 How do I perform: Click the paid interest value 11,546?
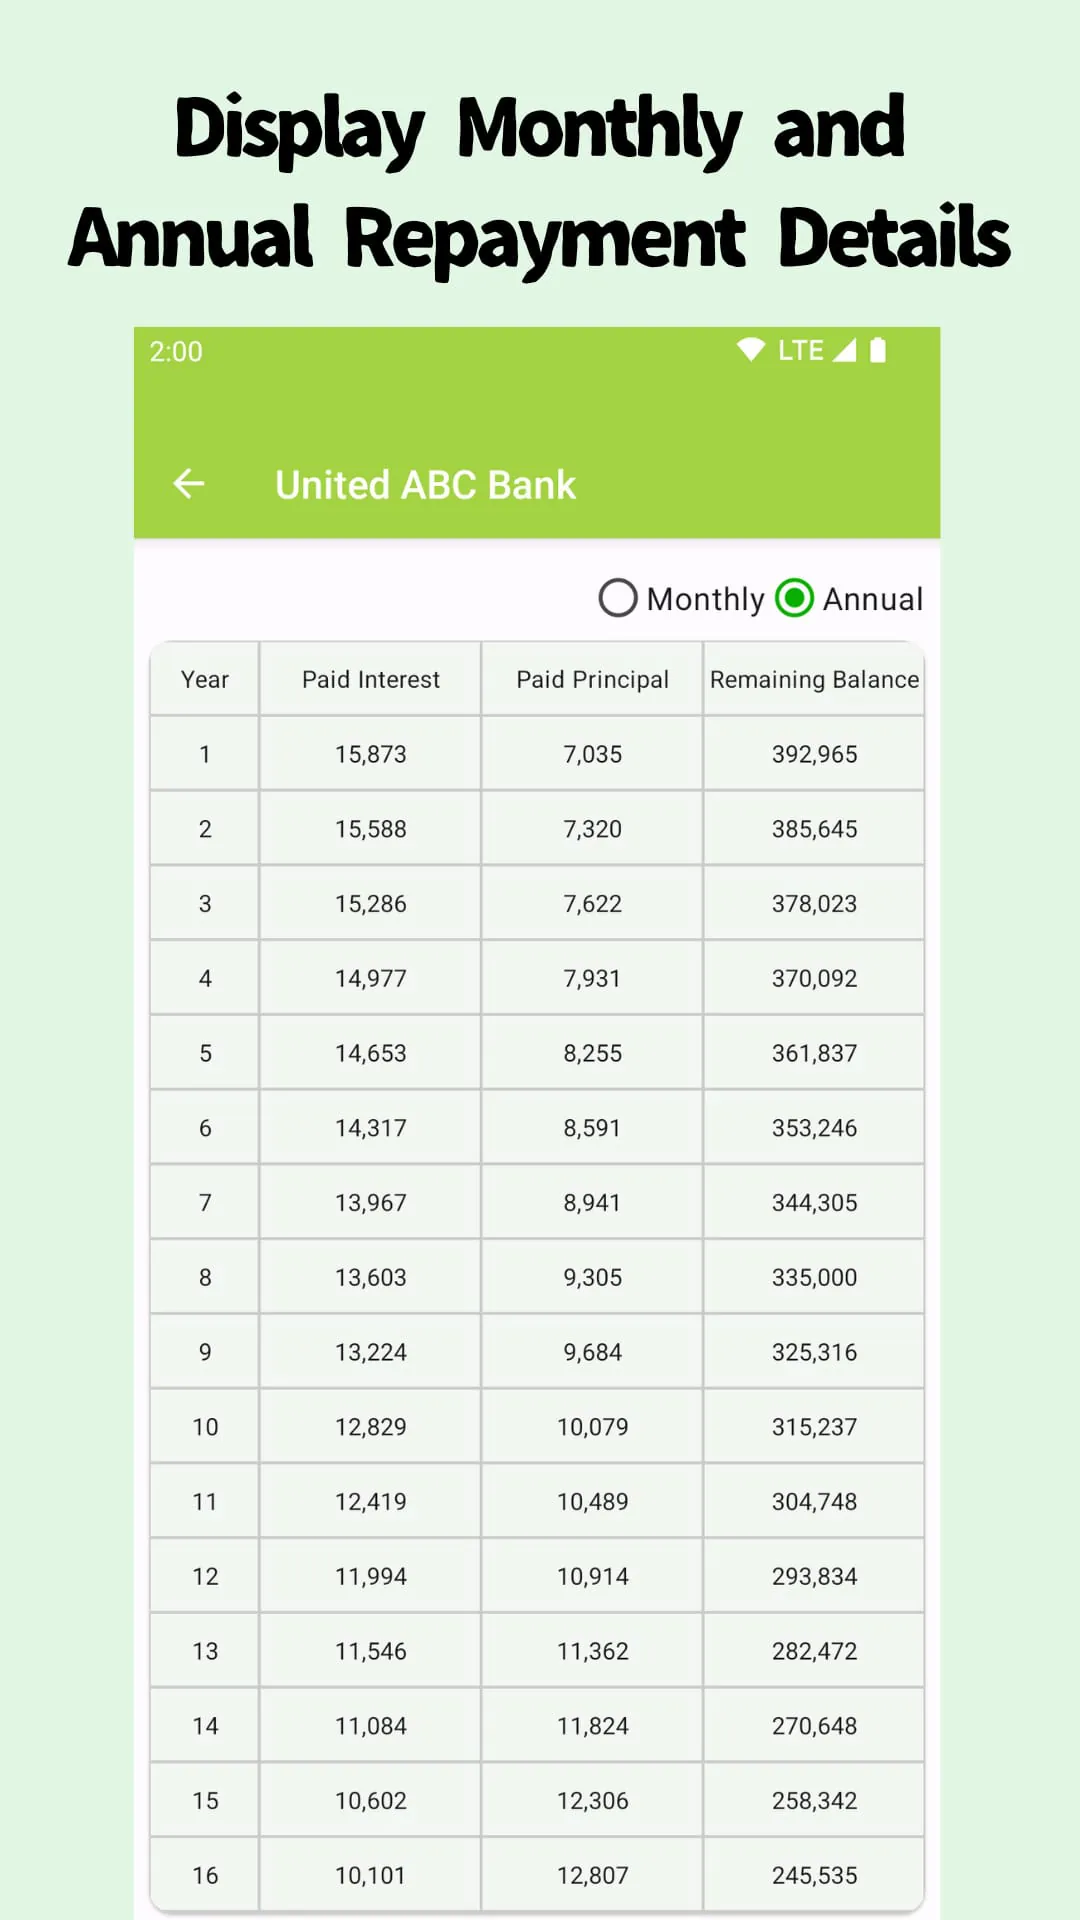pyautogui.click(x=371, y=1649)
